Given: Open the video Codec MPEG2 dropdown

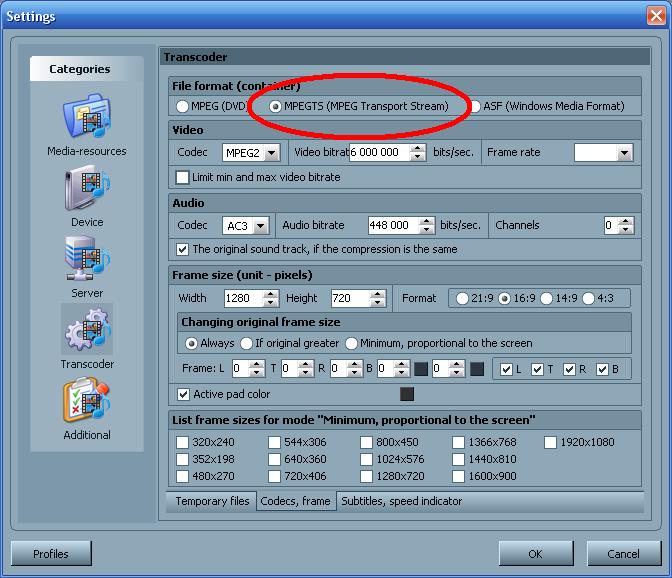Looking at the screenshot, I should [x=271, y=153].
